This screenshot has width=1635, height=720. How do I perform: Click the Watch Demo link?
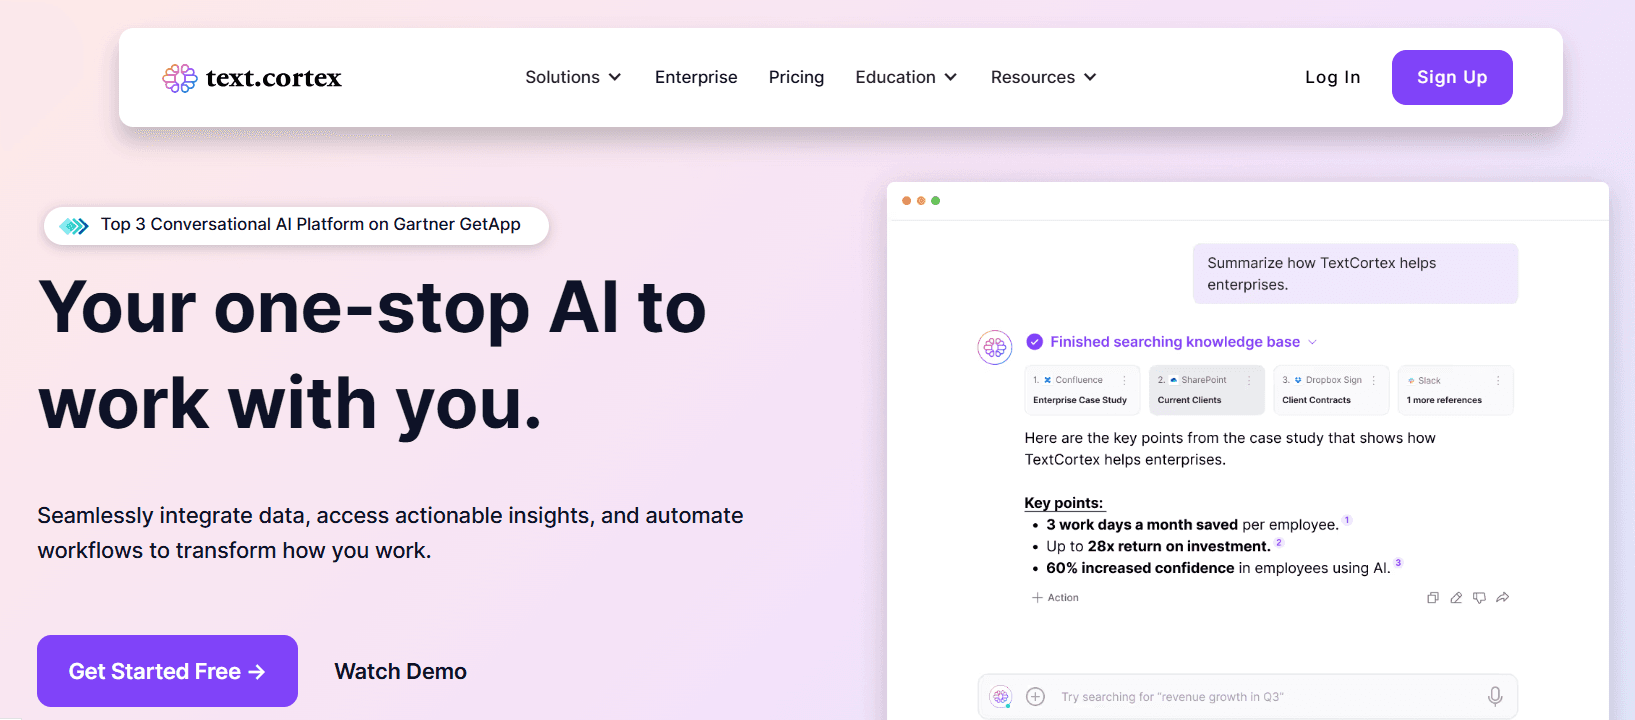point(400,671)
